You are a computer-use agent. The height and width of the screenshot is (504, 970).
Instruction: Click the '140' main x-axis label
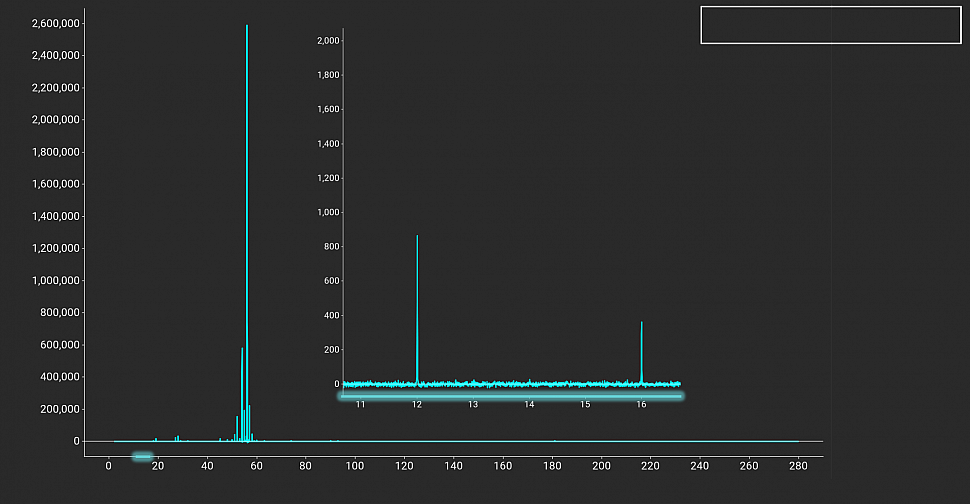point(453,466)
